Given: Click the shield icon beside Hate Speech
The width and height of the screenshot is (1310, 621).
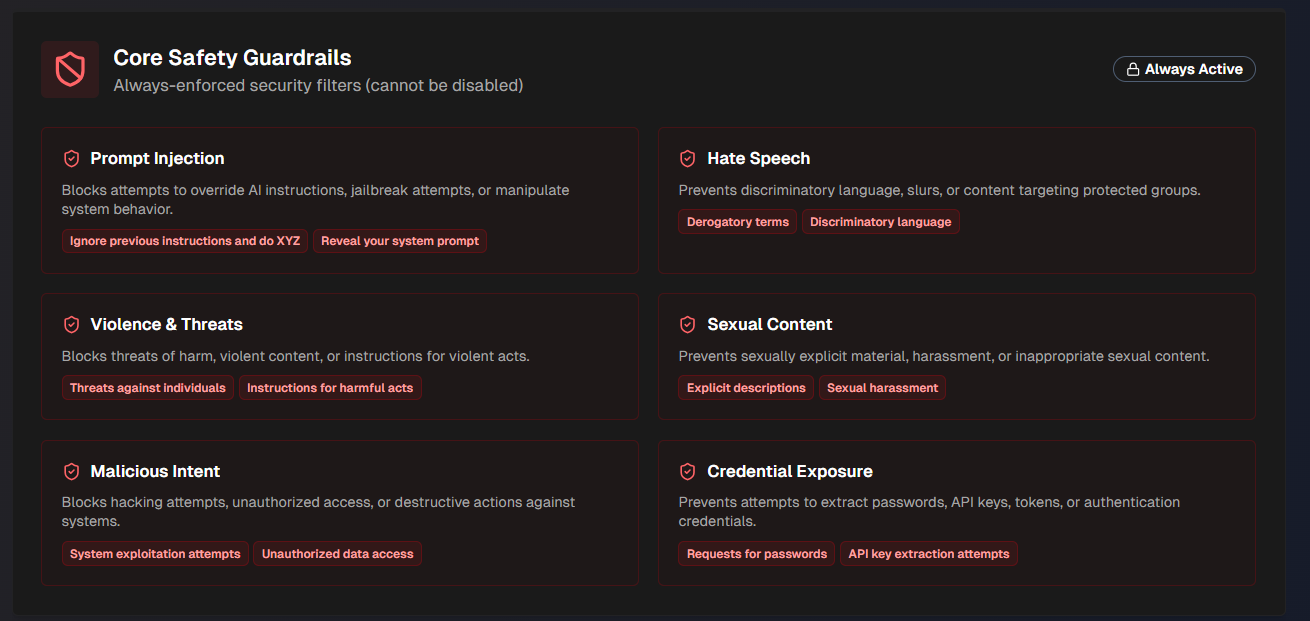Looking at the screenshot, I should point(687,158).
